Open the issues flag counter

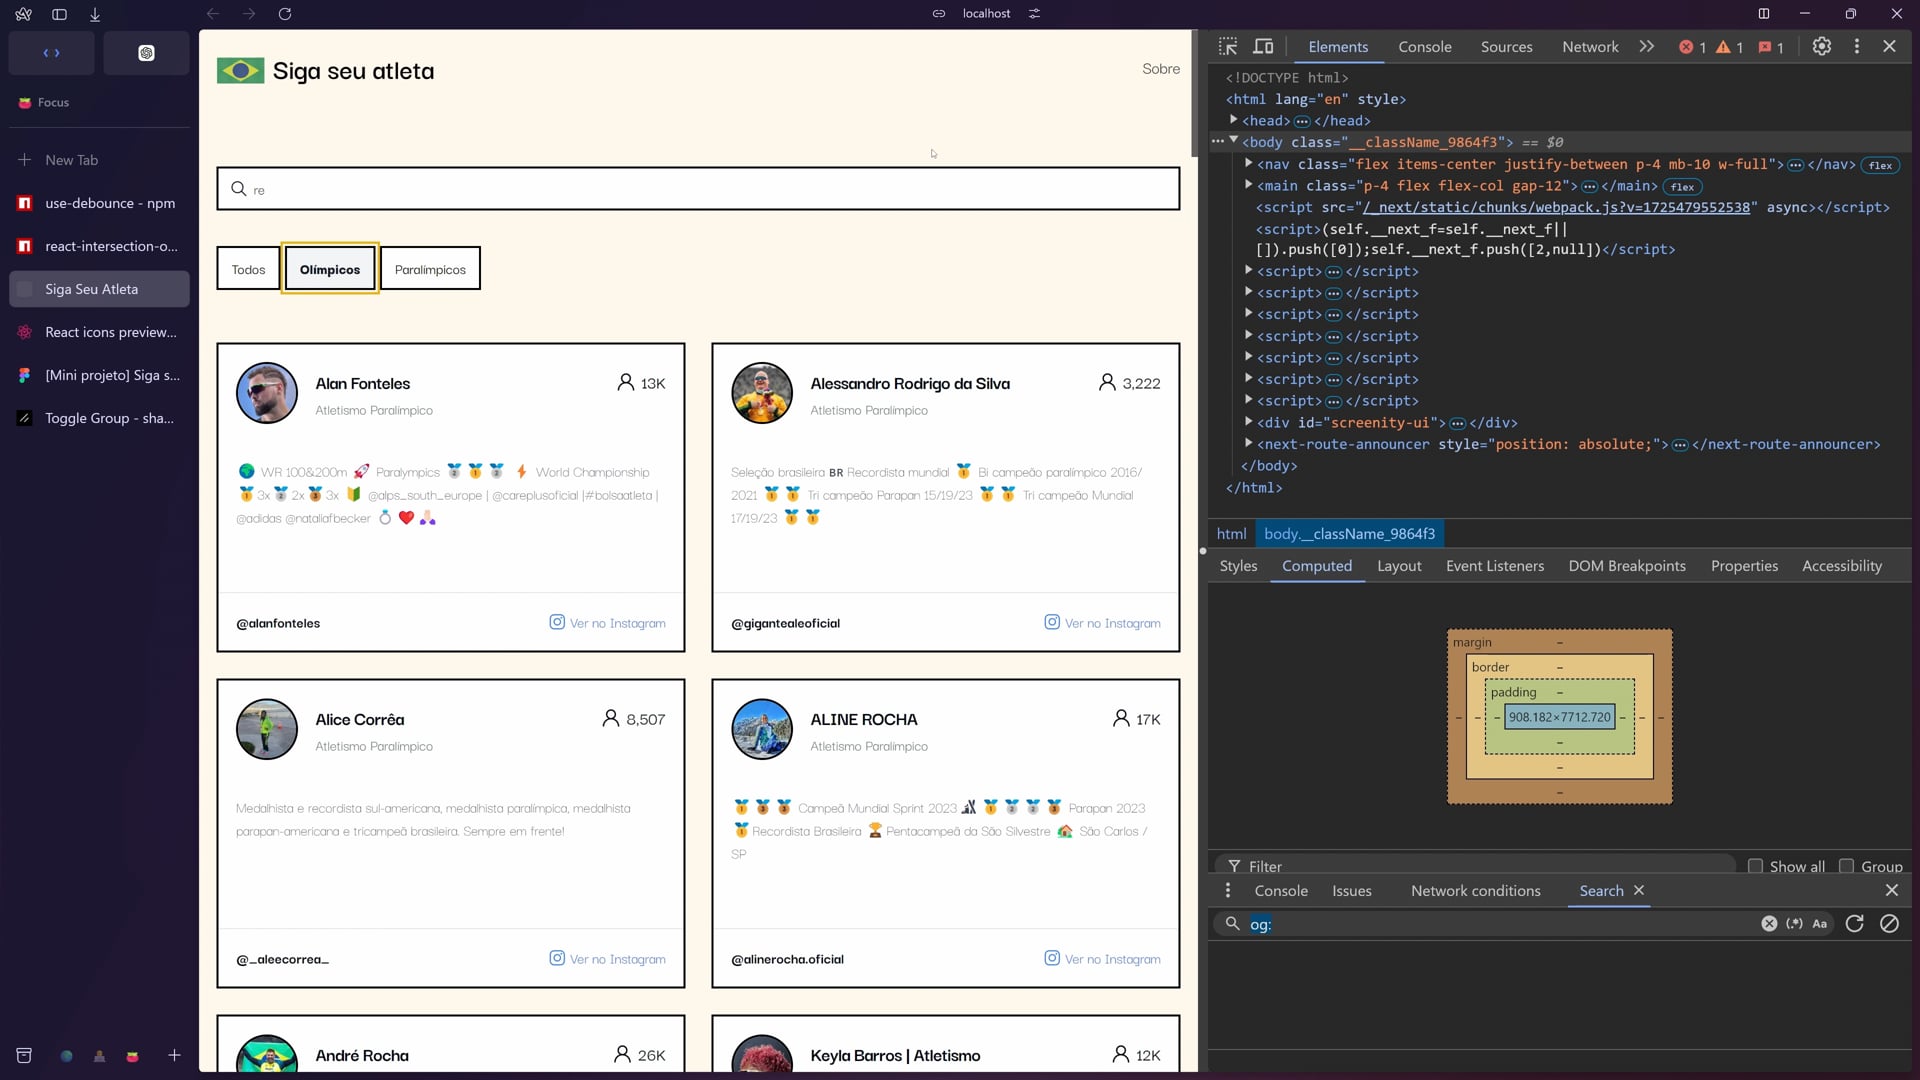pyautogui.click(x=1771, y=47)
